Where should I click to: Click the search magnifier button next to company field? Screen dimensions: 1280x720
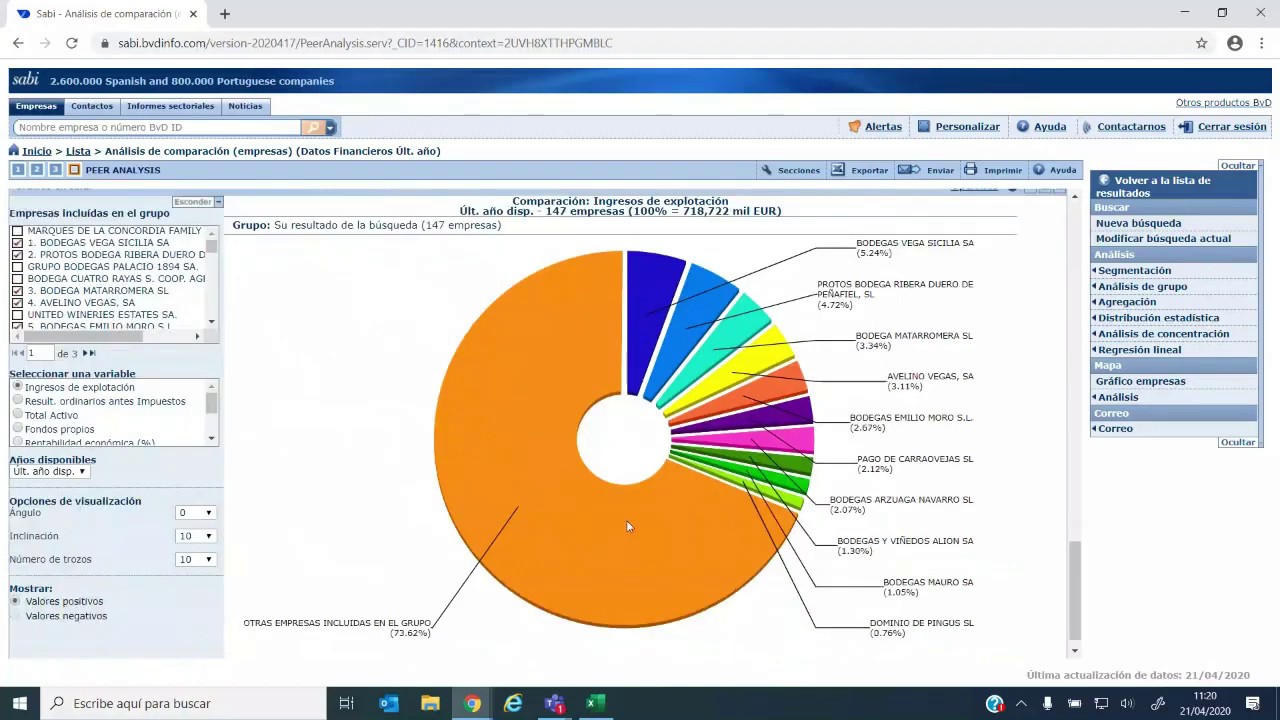(x=313, y=127)
